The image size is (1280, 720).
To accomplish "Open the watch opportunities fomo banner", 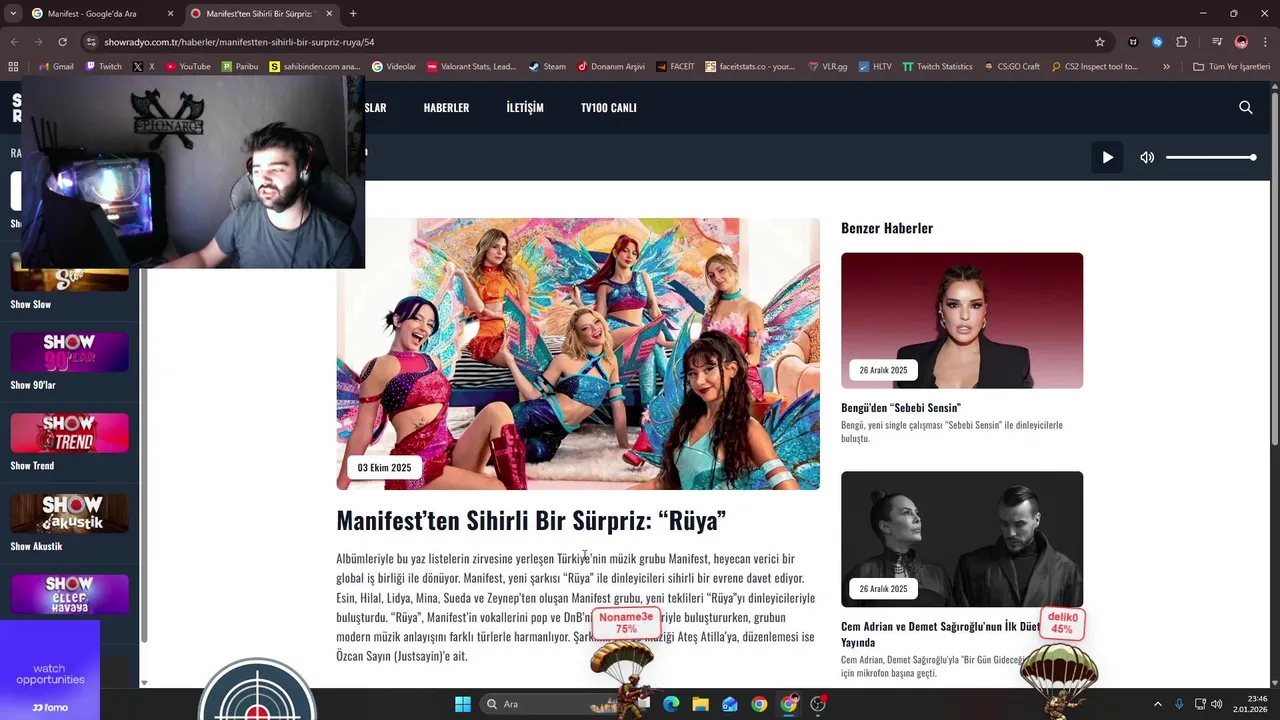I will click(x=50, y=670).
